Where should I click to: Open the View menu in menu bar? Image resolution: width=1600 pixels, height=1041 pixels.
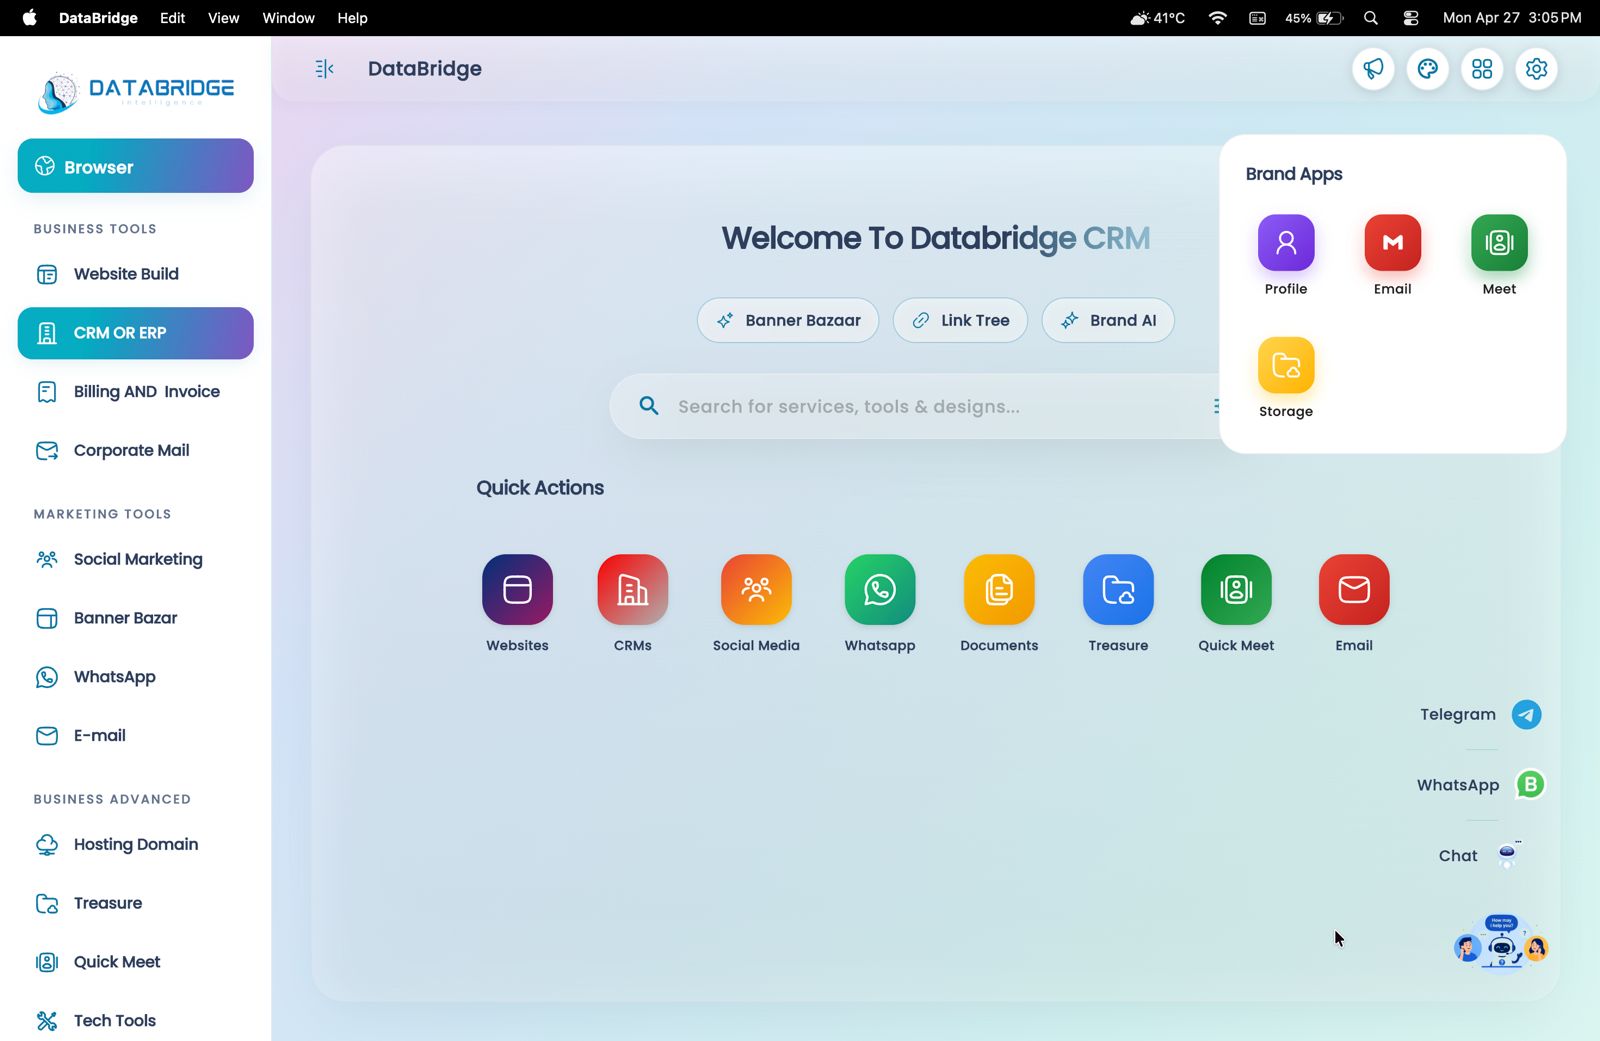[223, 18]
